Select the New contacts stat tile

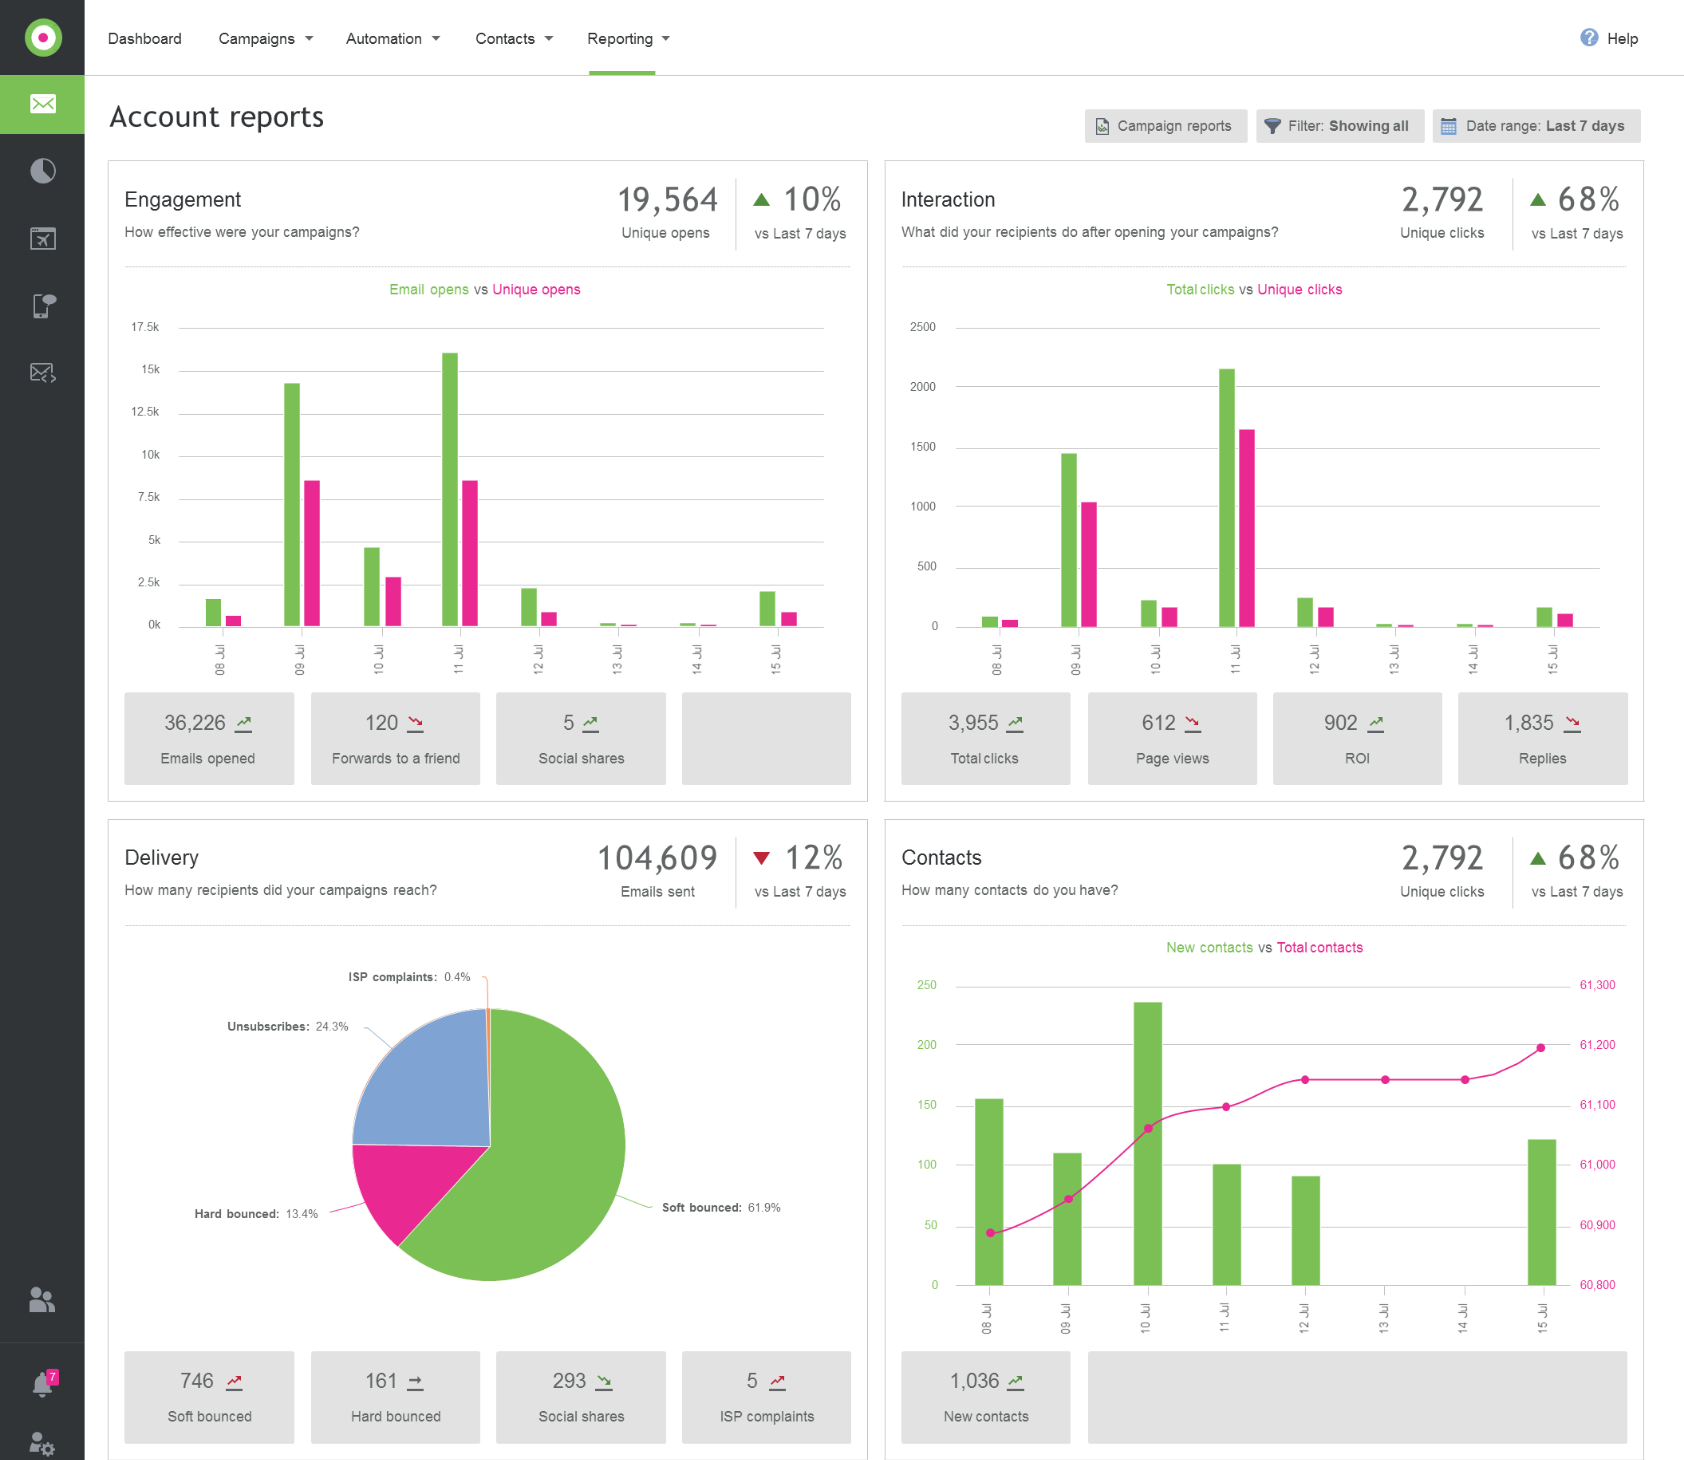(x=985, y=1397)
